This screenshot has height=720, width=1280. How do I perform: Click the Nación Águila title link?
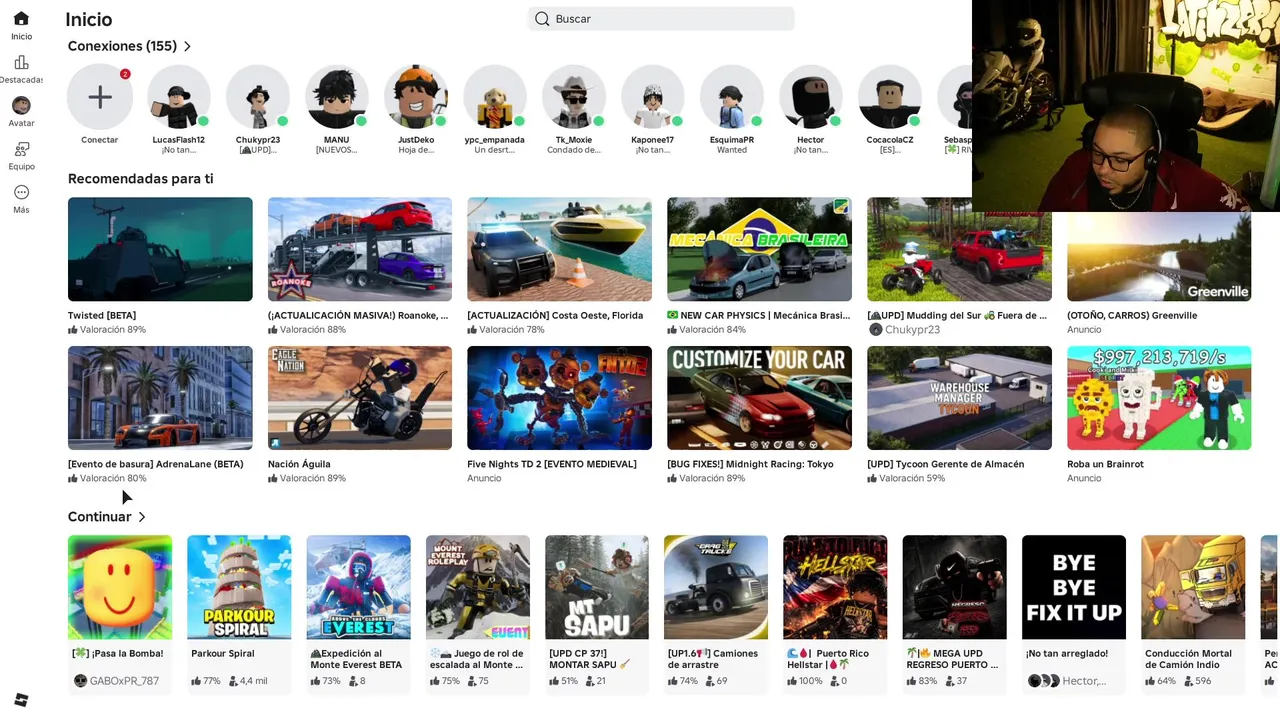coord(299,464)
